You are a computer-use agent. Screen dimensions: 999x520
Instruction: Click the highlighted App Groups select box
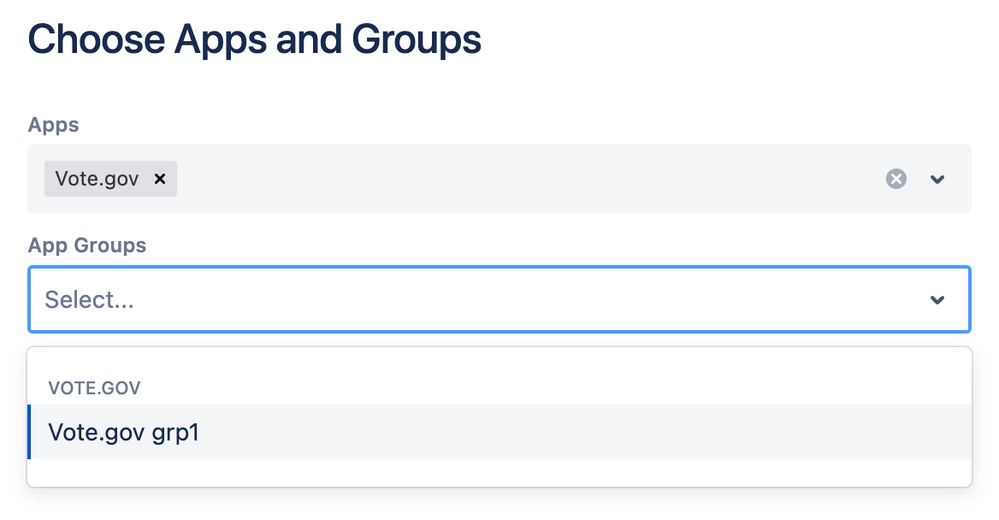pos(500,300)
